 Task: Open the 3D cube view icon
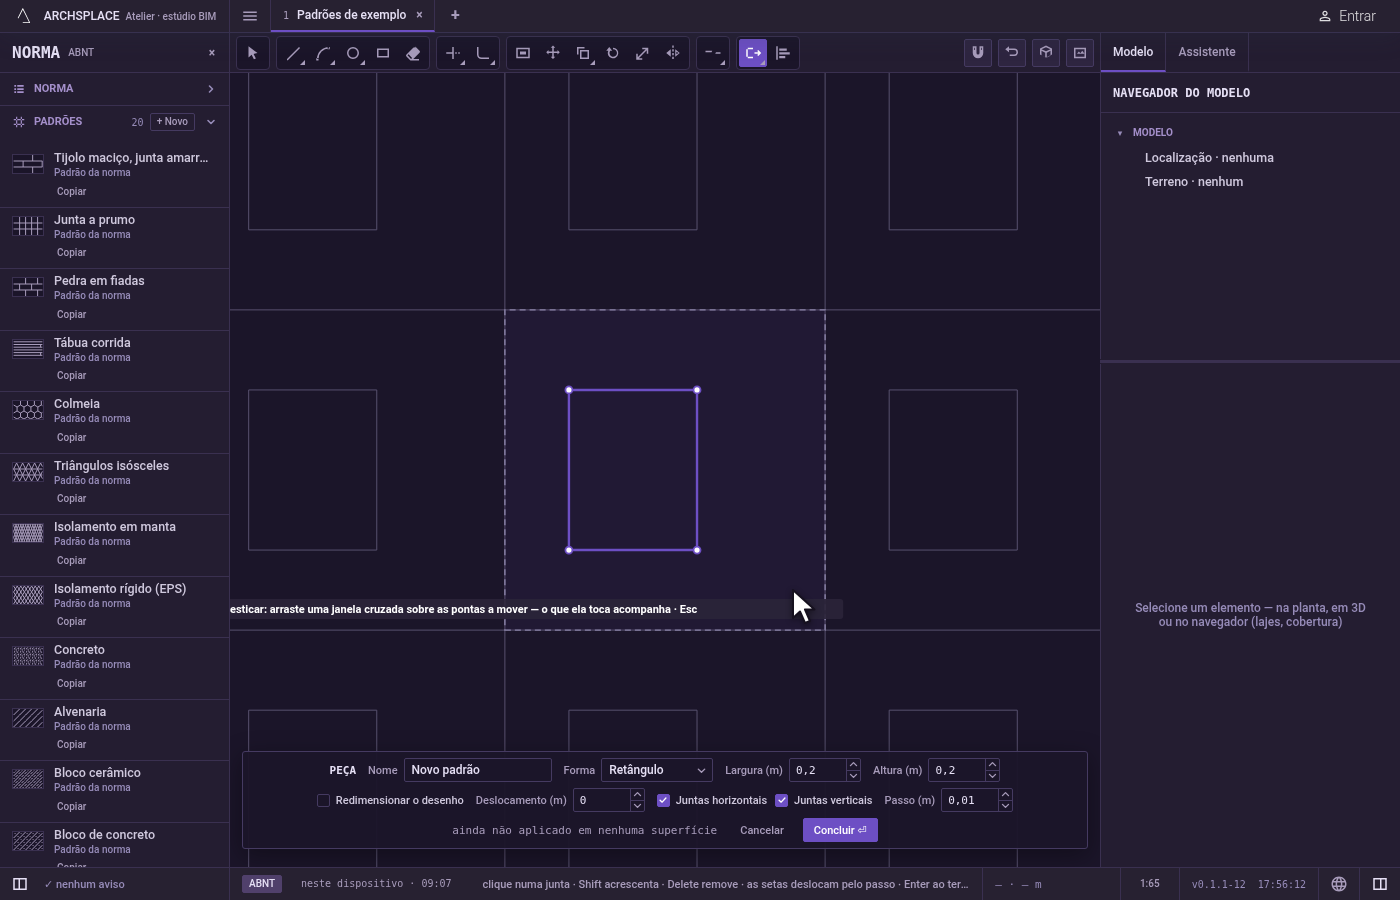pos(1046,53)
